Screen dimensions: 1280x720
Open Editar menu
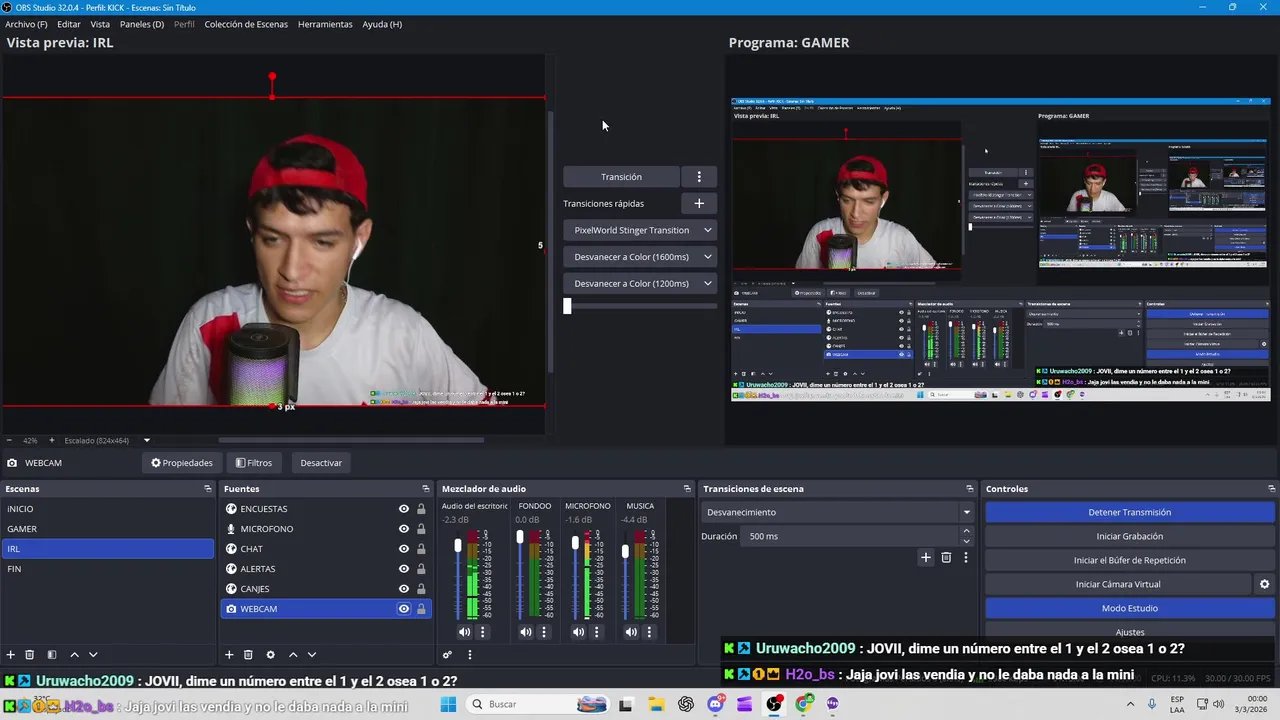pyautogui.click(x=69, y=24)
